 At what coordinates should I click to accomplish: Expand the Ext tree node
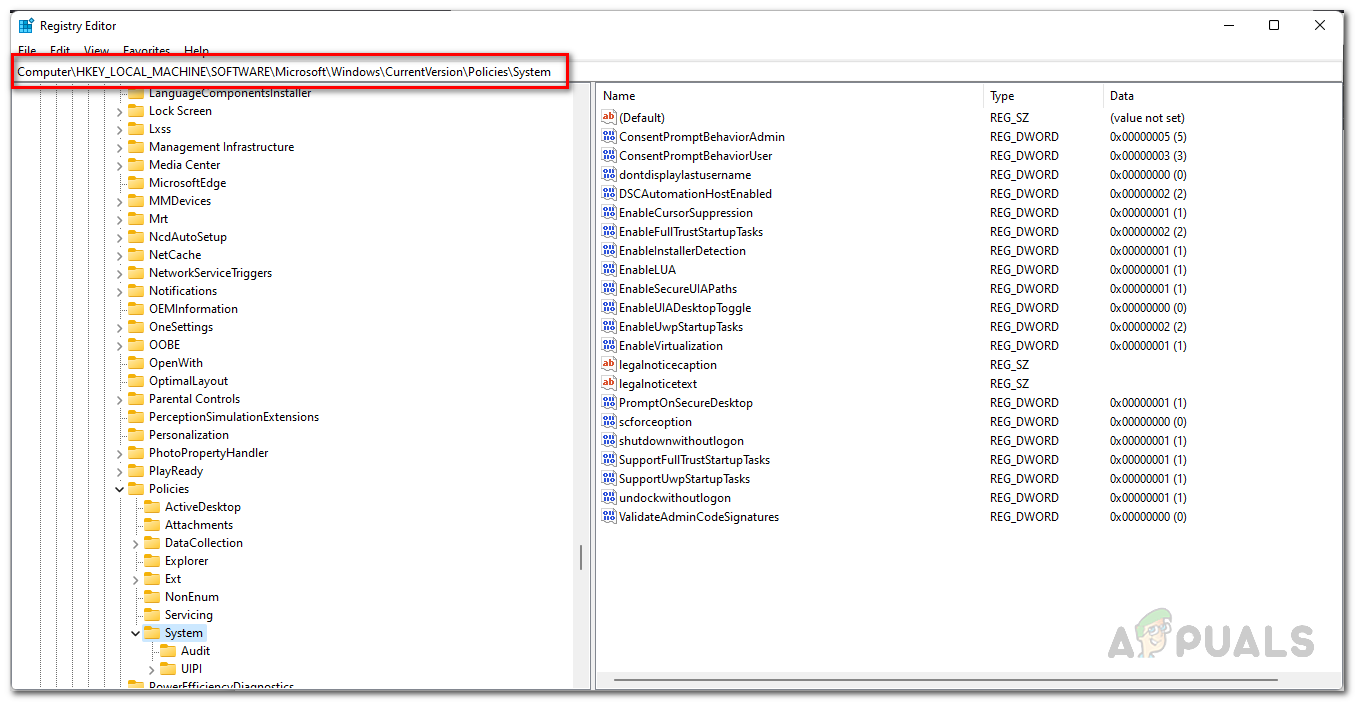pos(136,579)
